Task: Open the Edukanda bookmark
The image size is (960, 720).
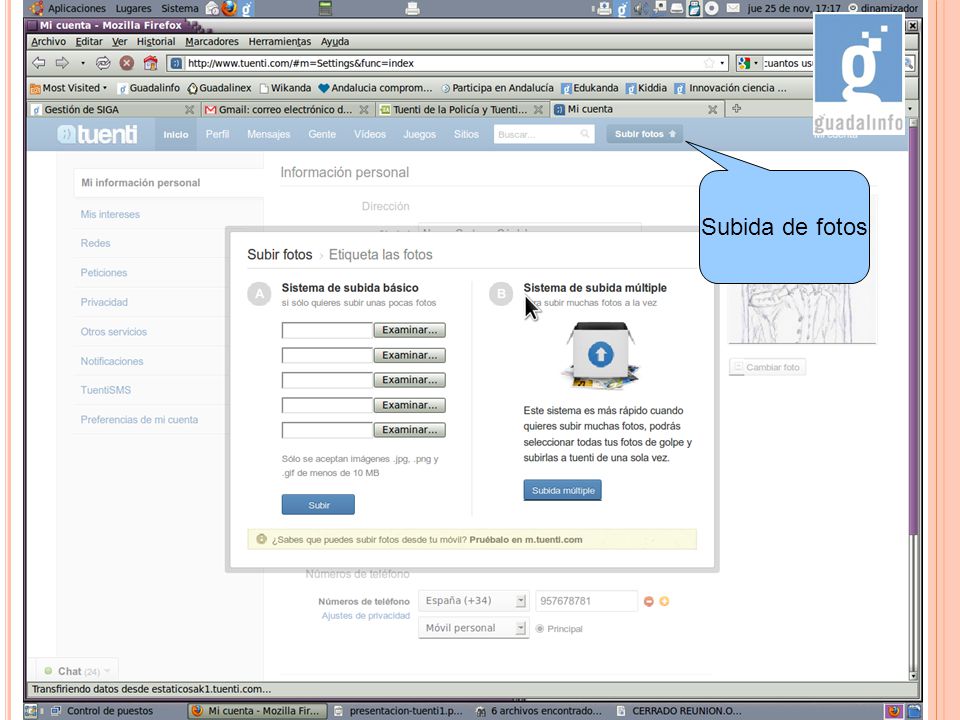Action: click(590, 88)
